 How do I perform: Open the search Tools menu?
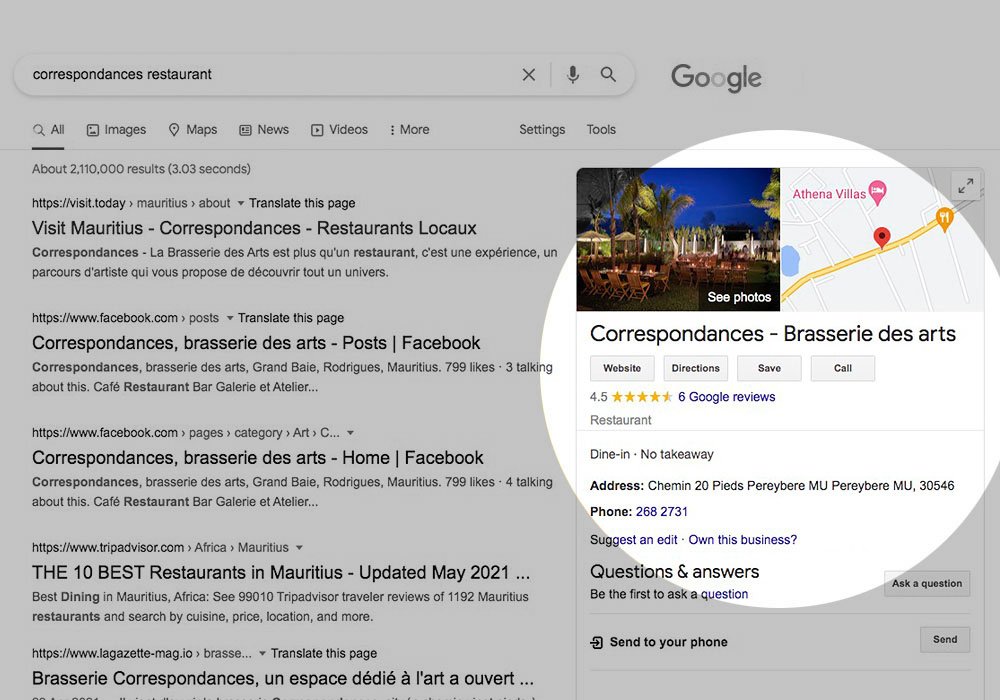click(x=601, y=130)
